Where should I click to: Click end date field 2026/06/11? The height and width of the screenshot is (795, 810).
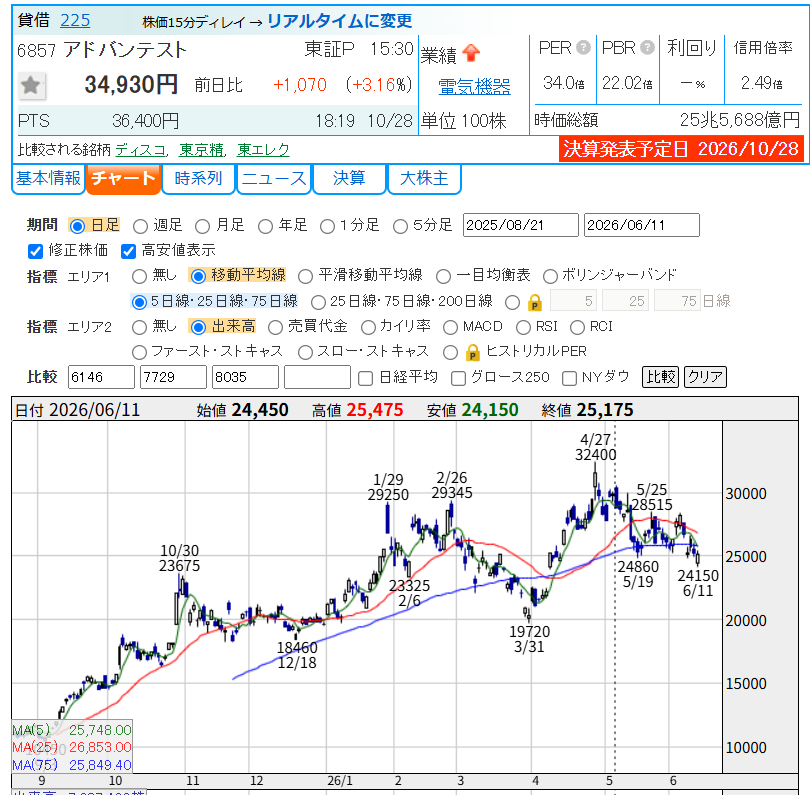[642, 225]
